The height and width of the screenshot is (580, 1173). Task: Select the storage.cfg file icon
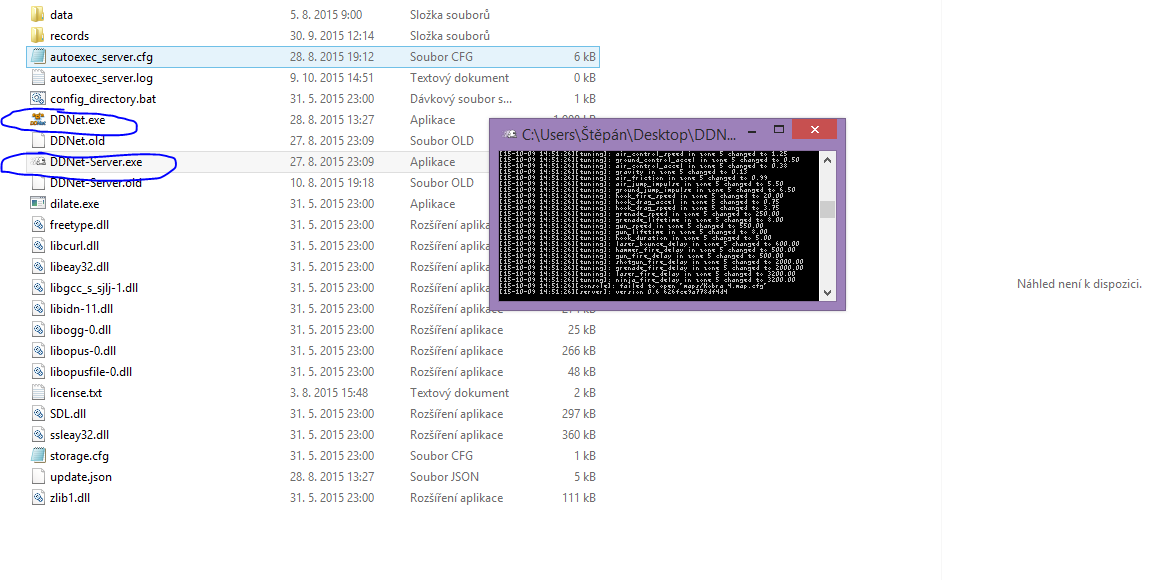[38, 456]
